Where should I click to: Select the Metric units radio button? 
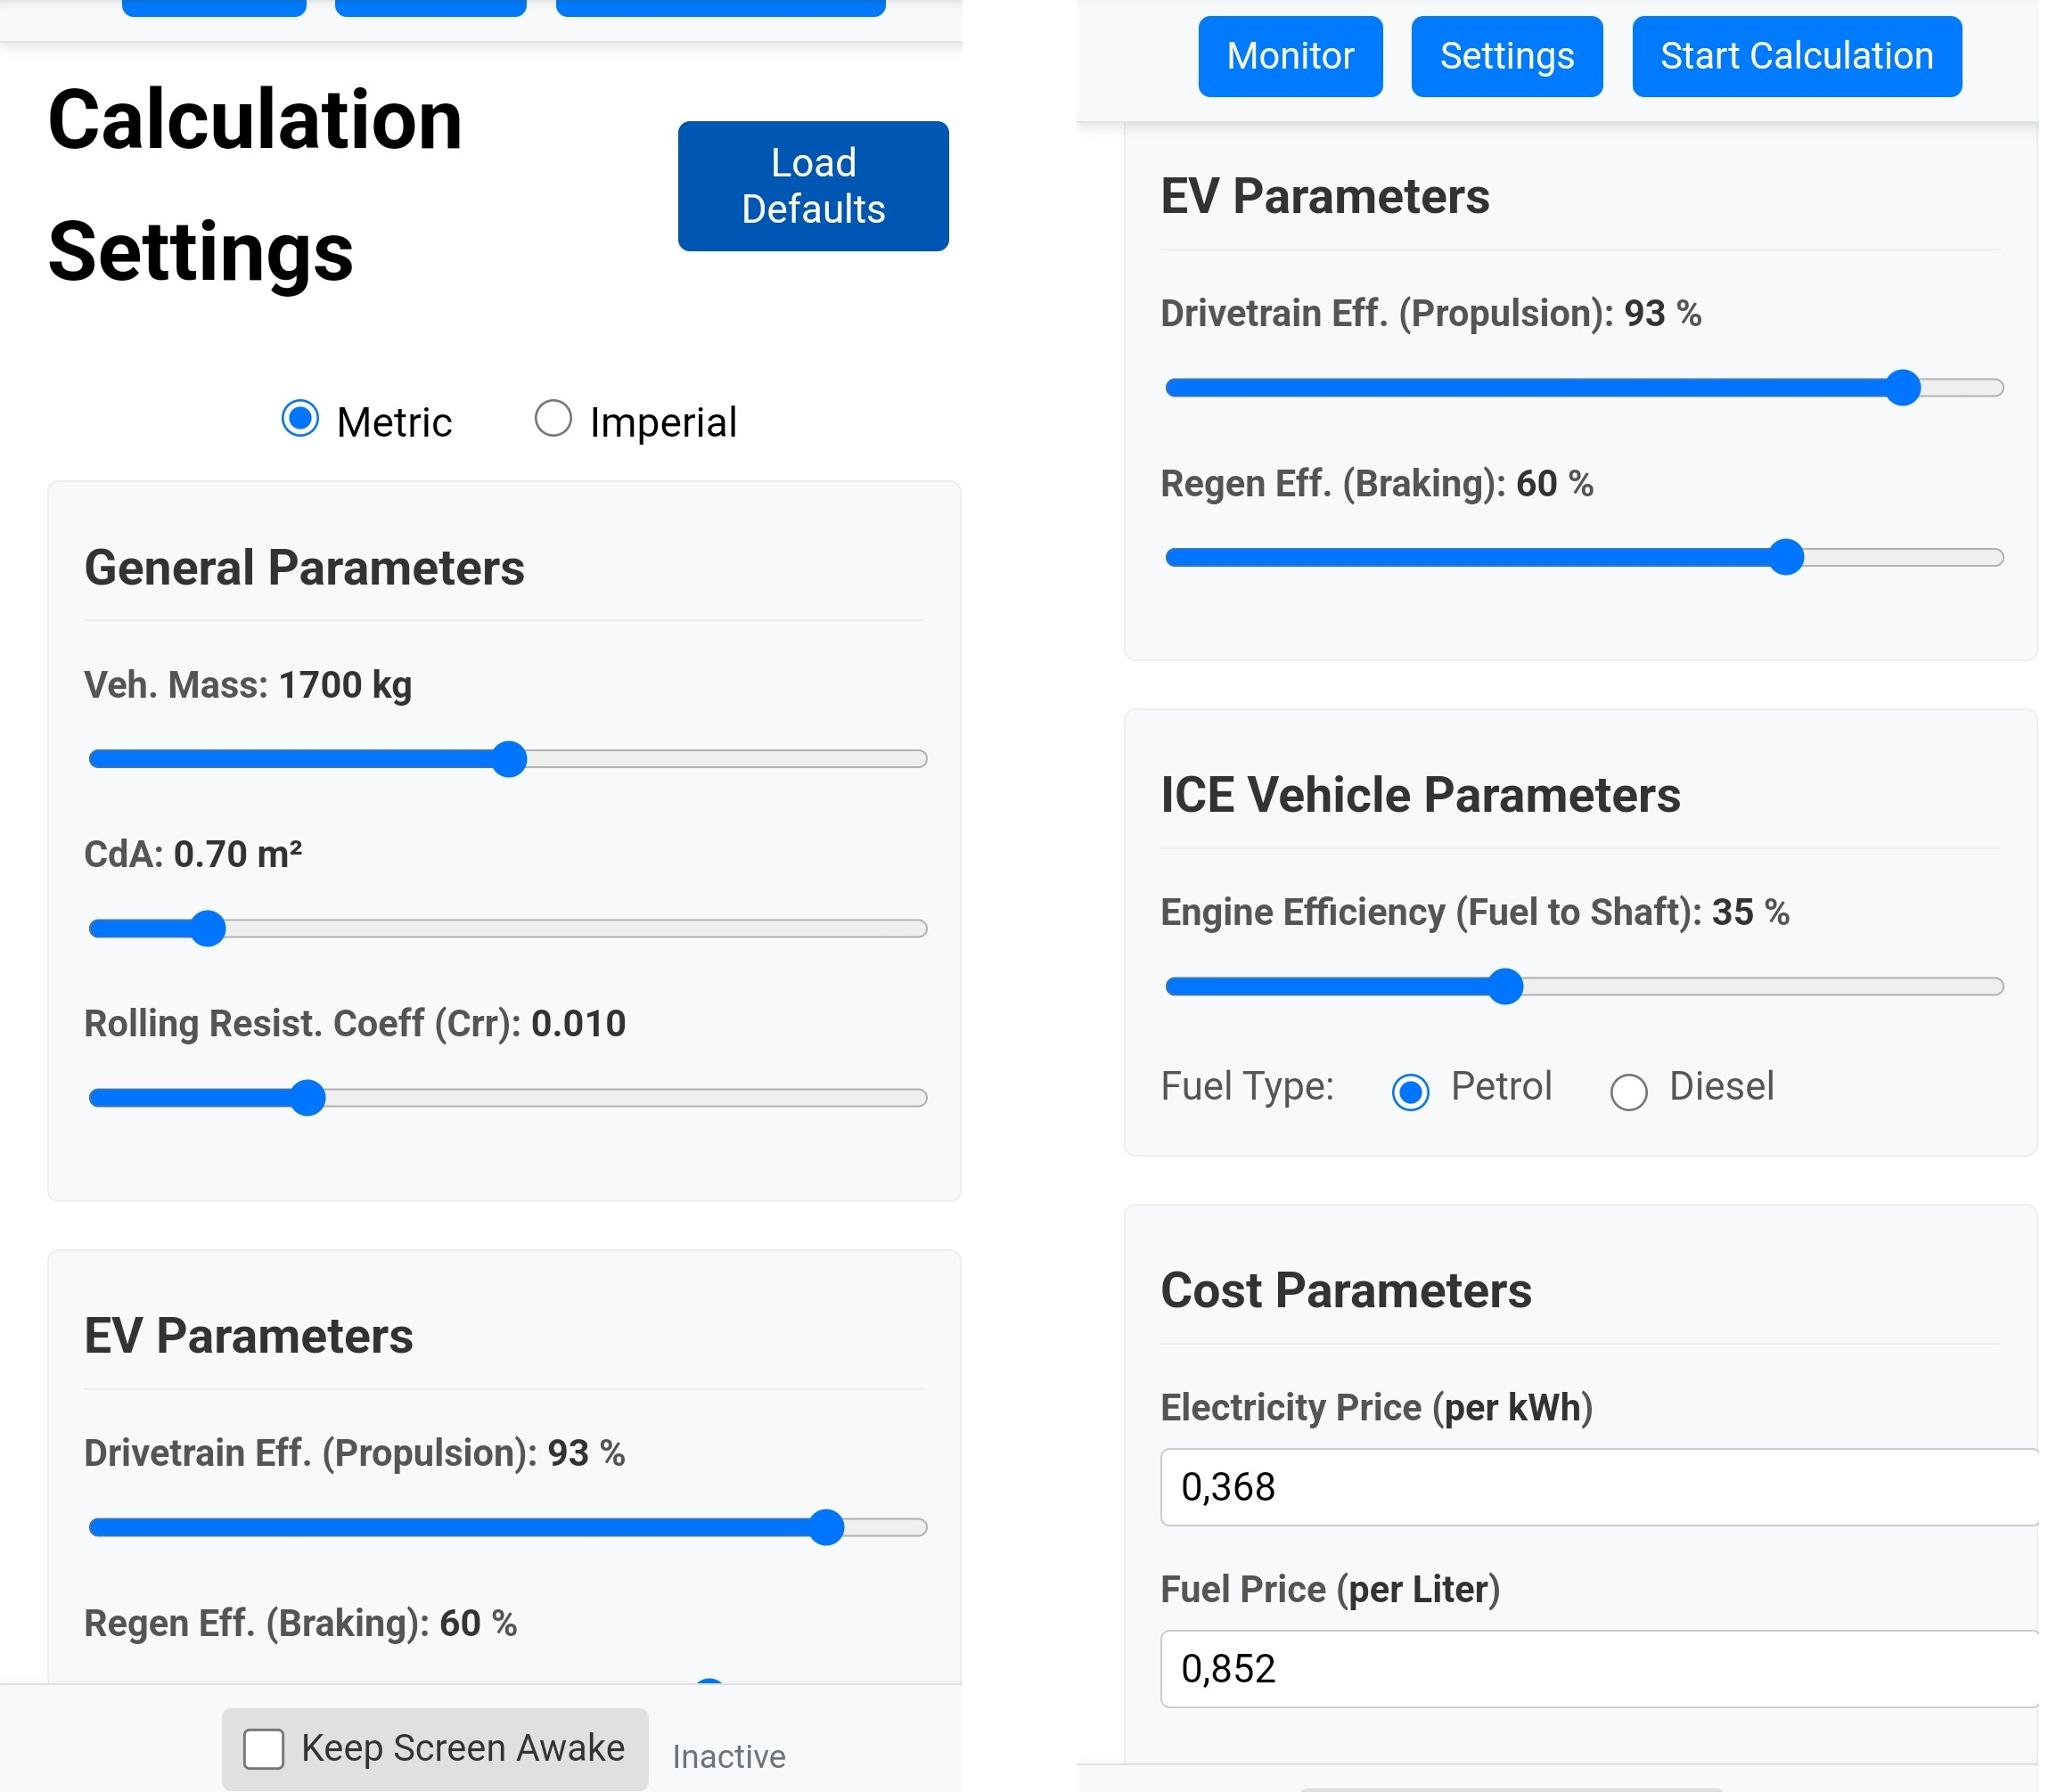click(x=300, y=419)
